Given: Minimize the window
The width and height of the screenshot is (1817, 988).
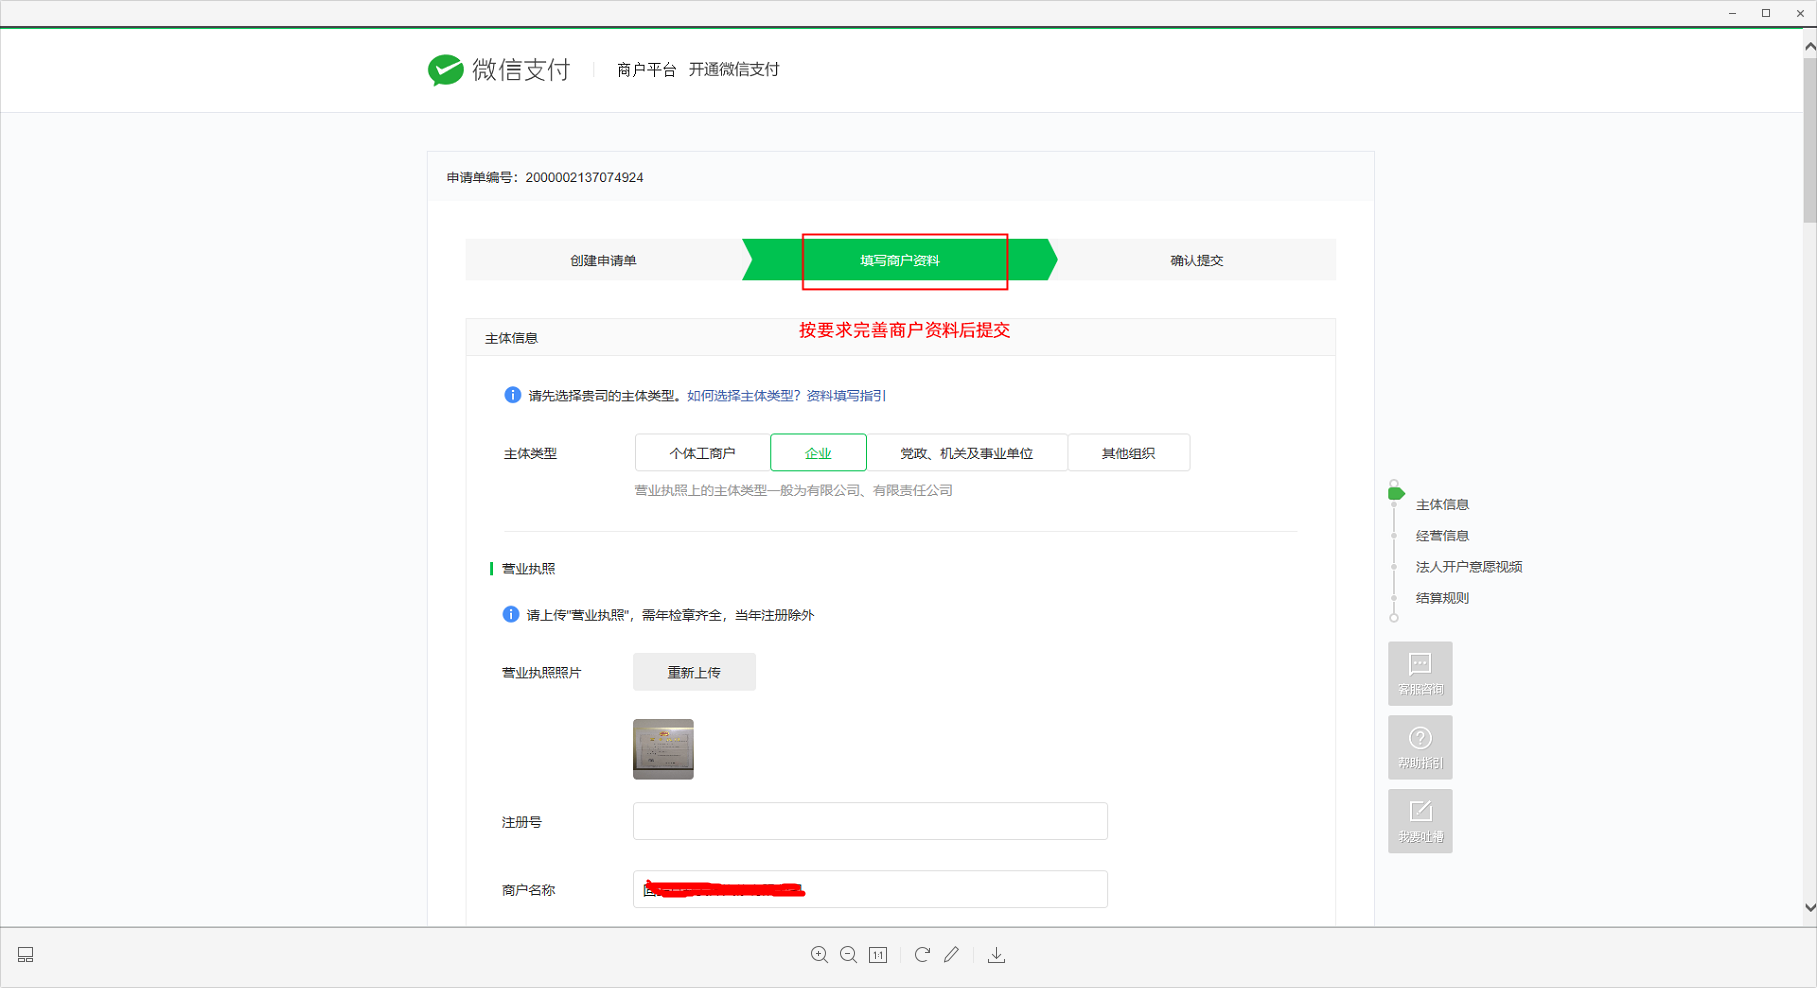Looking at the screenshot, I should click(1732, 13).
